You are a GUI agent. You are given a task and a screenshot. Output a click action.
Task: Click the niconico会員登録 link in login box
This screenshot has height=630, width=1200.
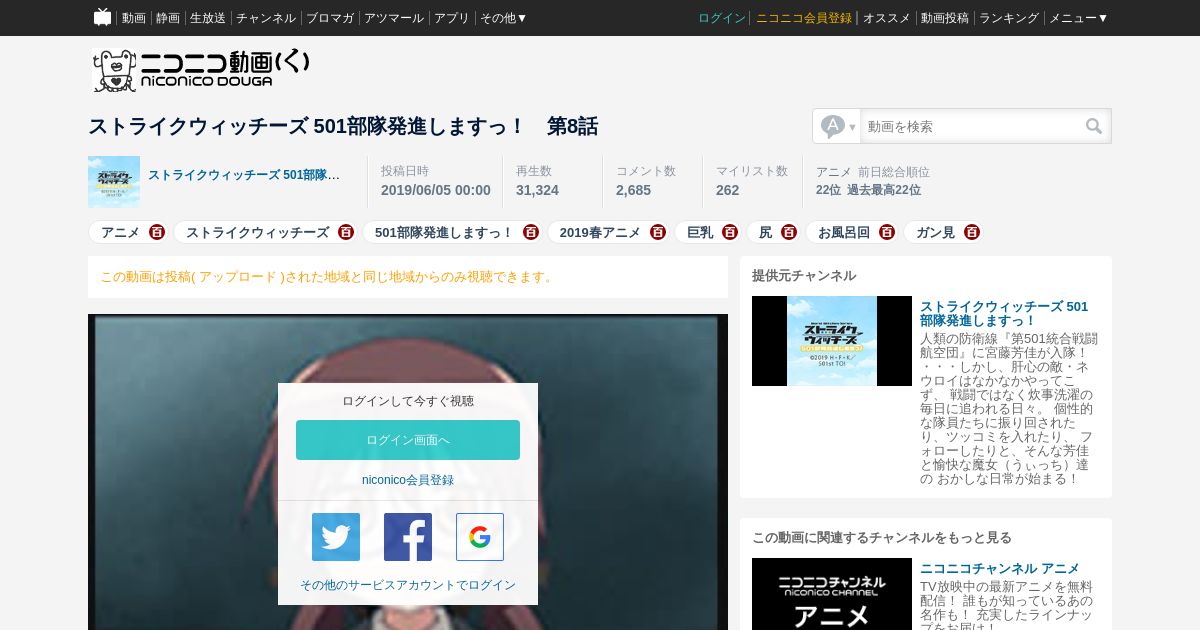408,480
